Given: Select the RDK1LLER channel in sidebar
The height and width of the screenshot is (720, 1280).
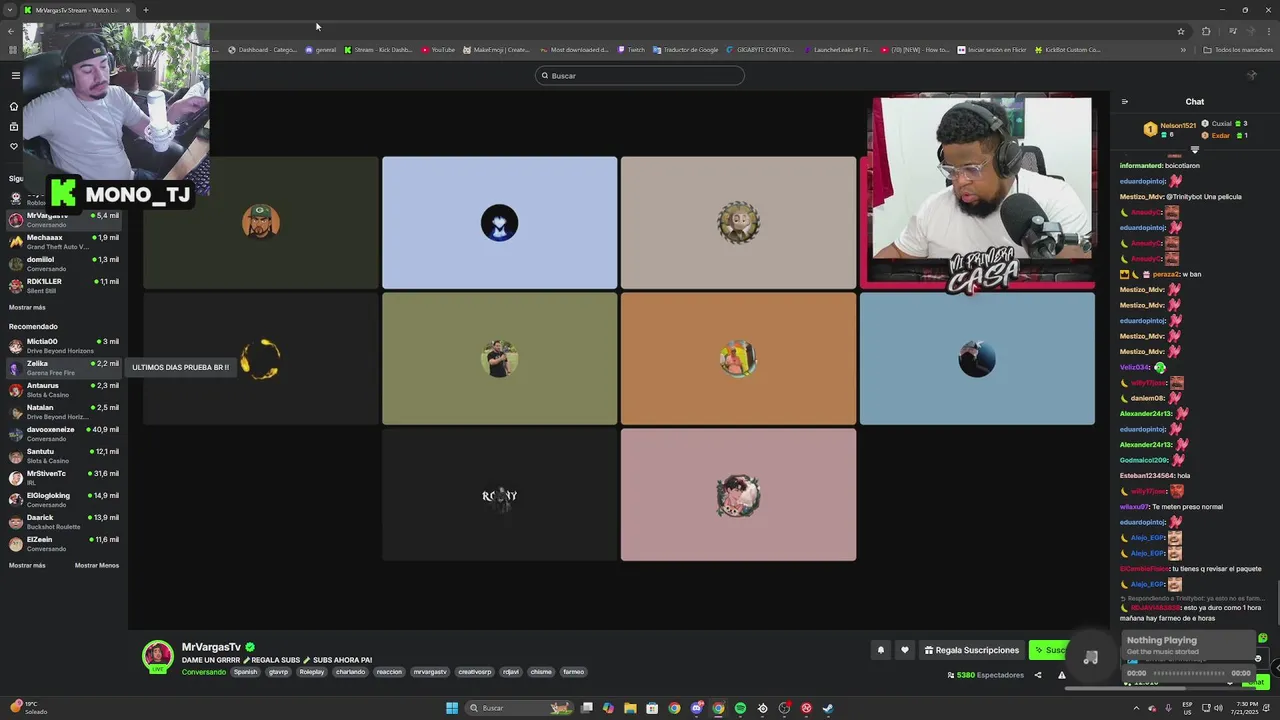Looking at the screenshot, I should [64, 285].
